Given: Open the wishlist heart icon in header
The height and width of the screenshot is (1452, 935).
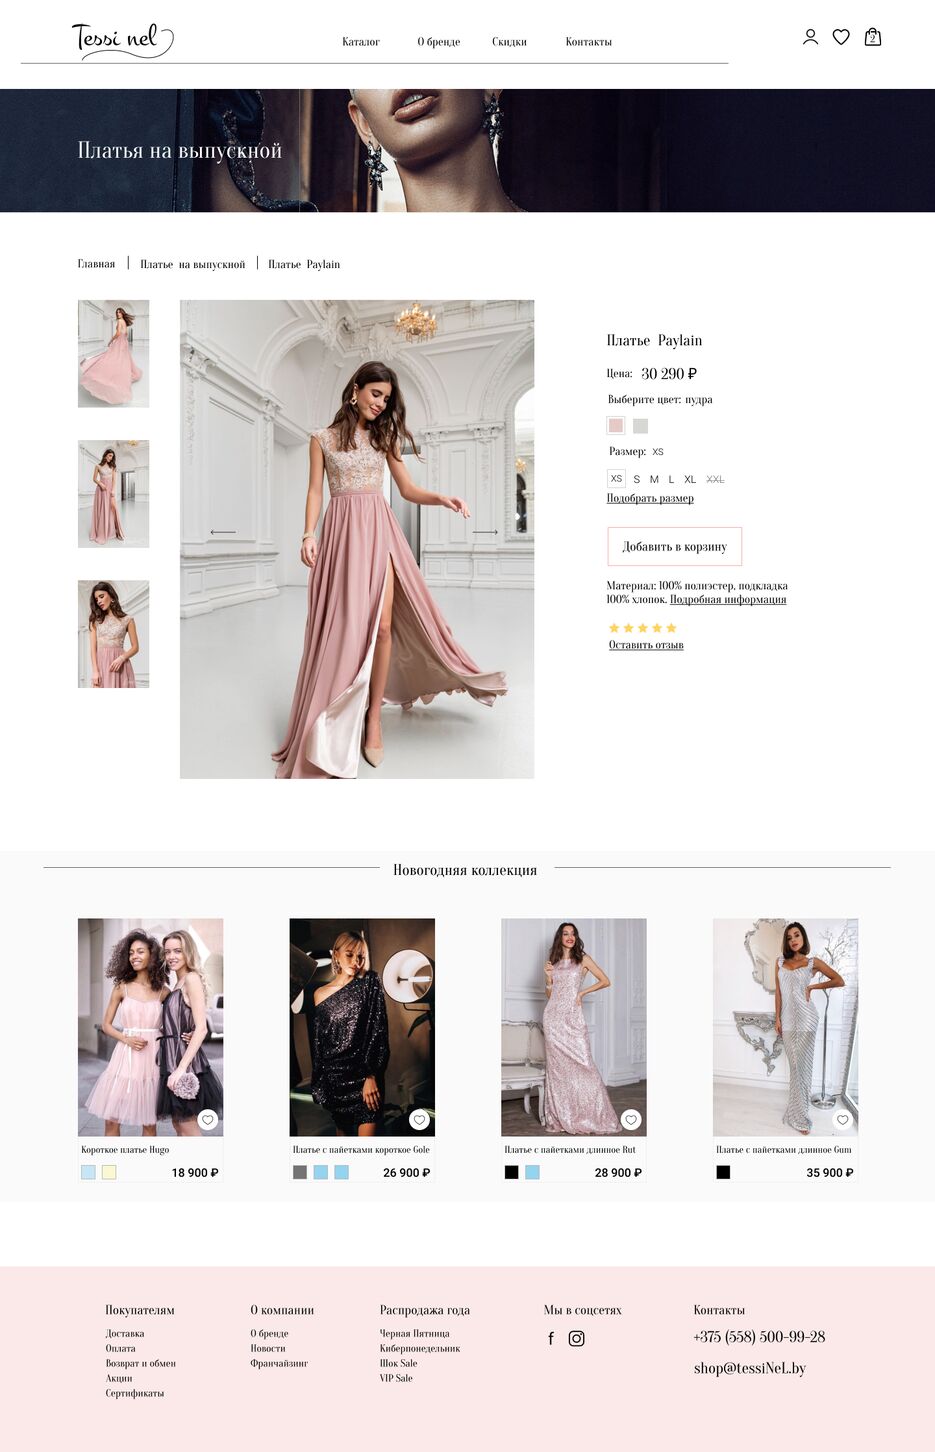Looking at the screenshot, I should (x=841, y=37).
